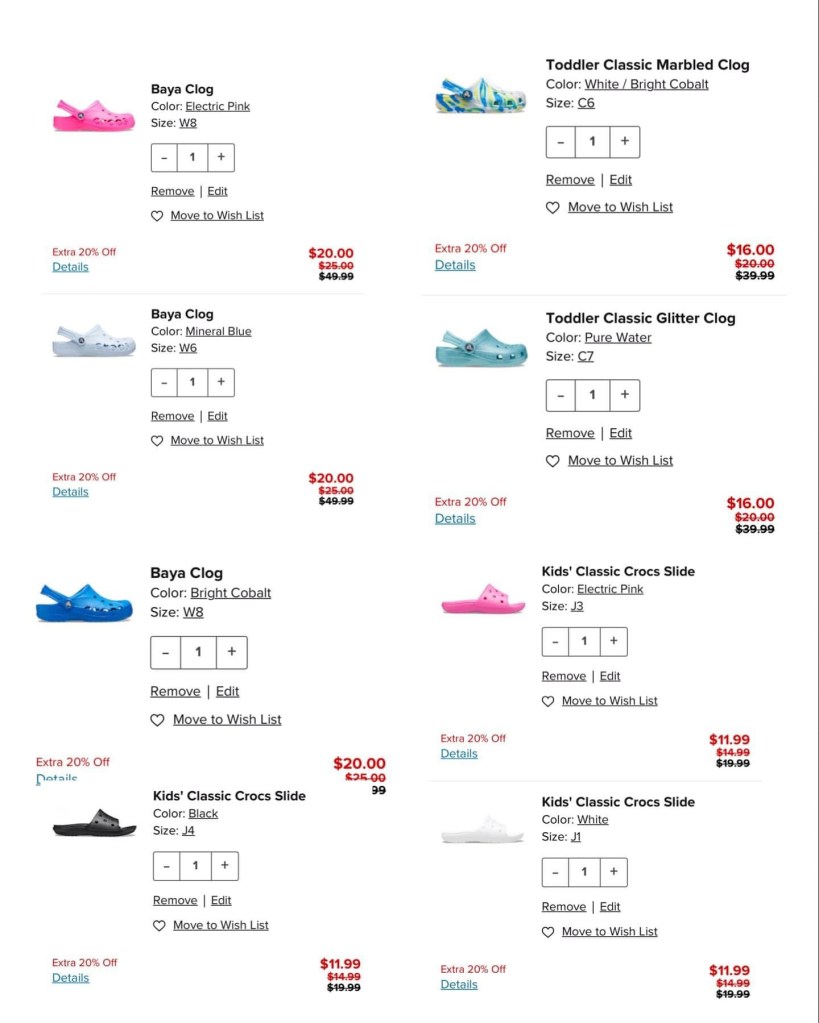Viewport: 819px width, 1023px height.
Task: Open the Bright Cobalt Baya Clog product image
Action: point(84,603)
